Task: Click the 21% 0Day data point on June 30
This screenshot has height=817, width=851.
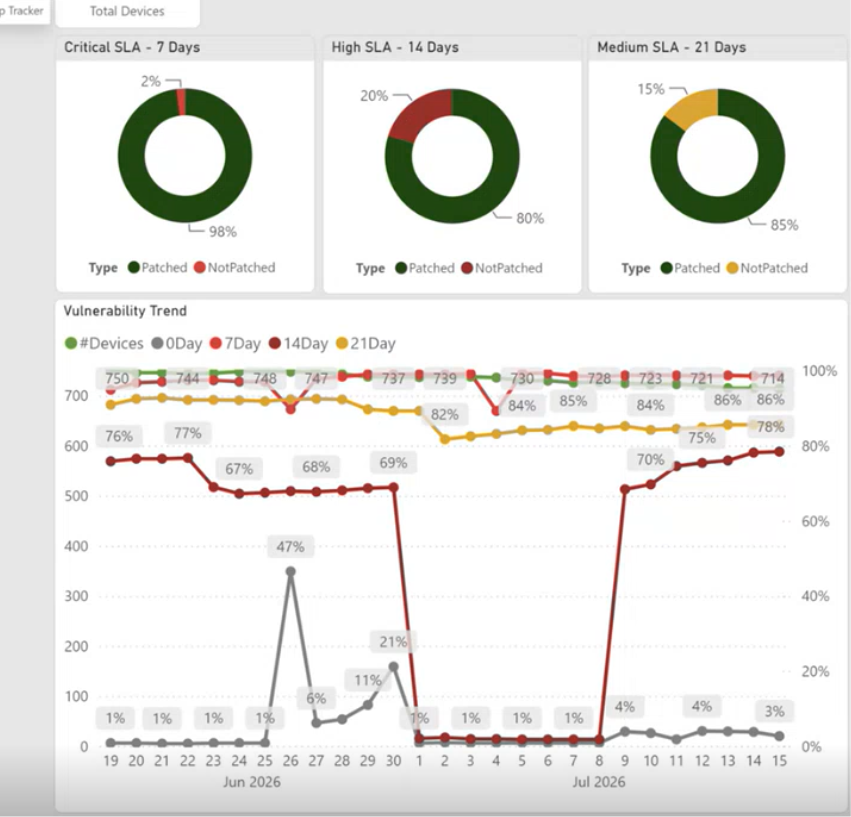Action: (x=393, y=667)
